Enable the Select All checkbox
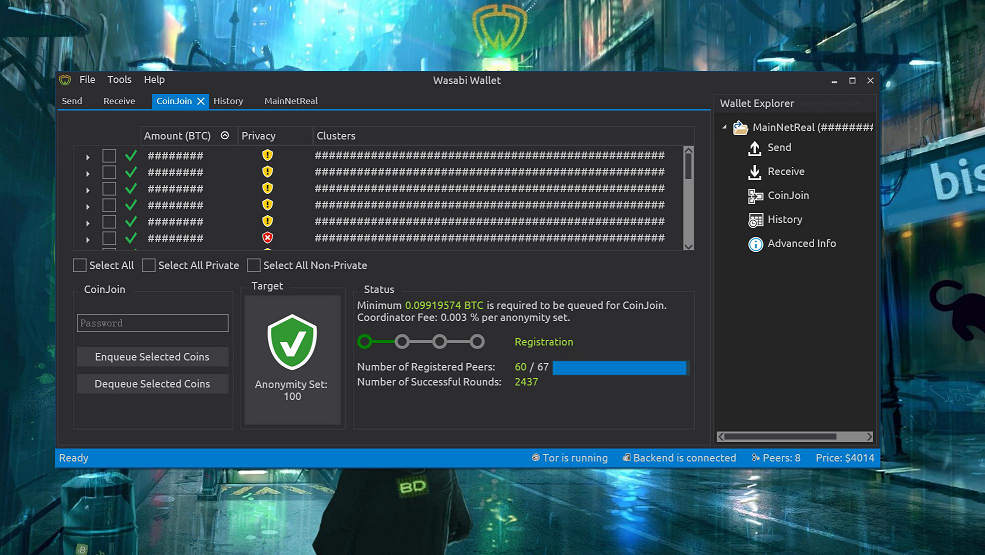 [80, 265]
